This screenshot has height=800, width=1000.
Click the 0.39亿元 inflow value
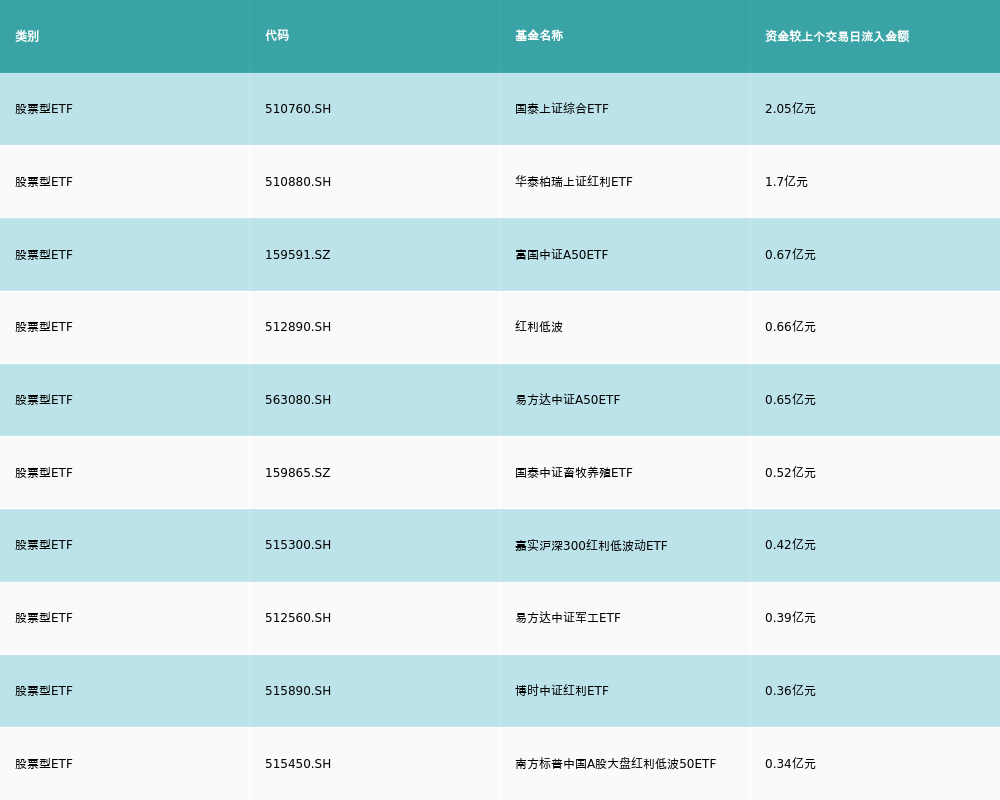click(x=790, y=618)
